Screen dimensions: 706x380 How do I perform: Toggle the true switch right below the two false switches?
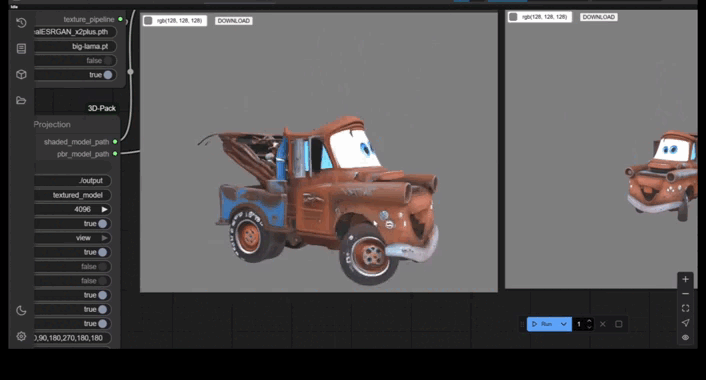coord(103,295)
